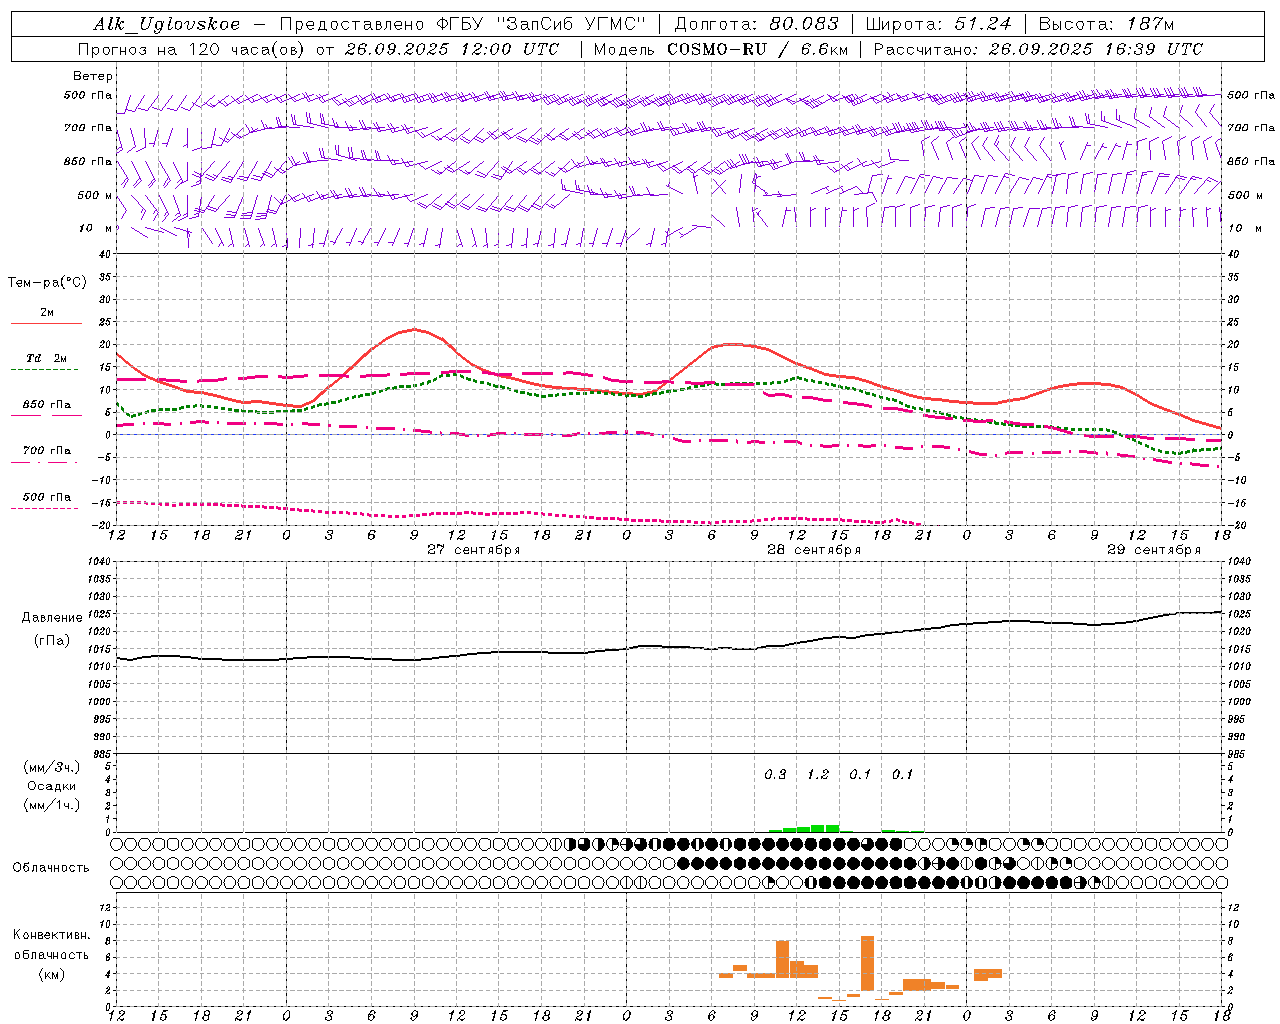Click the 2м red line legend swatch
The height and width of the screenshot is (1024, 1280).
(46, 323)
